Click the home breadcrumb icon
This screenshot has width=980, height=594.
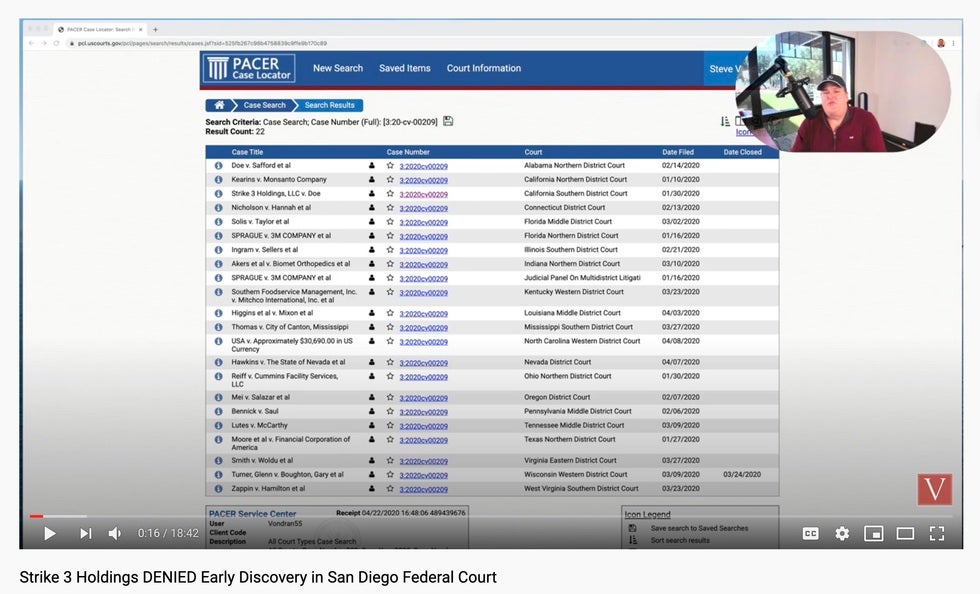219,105
